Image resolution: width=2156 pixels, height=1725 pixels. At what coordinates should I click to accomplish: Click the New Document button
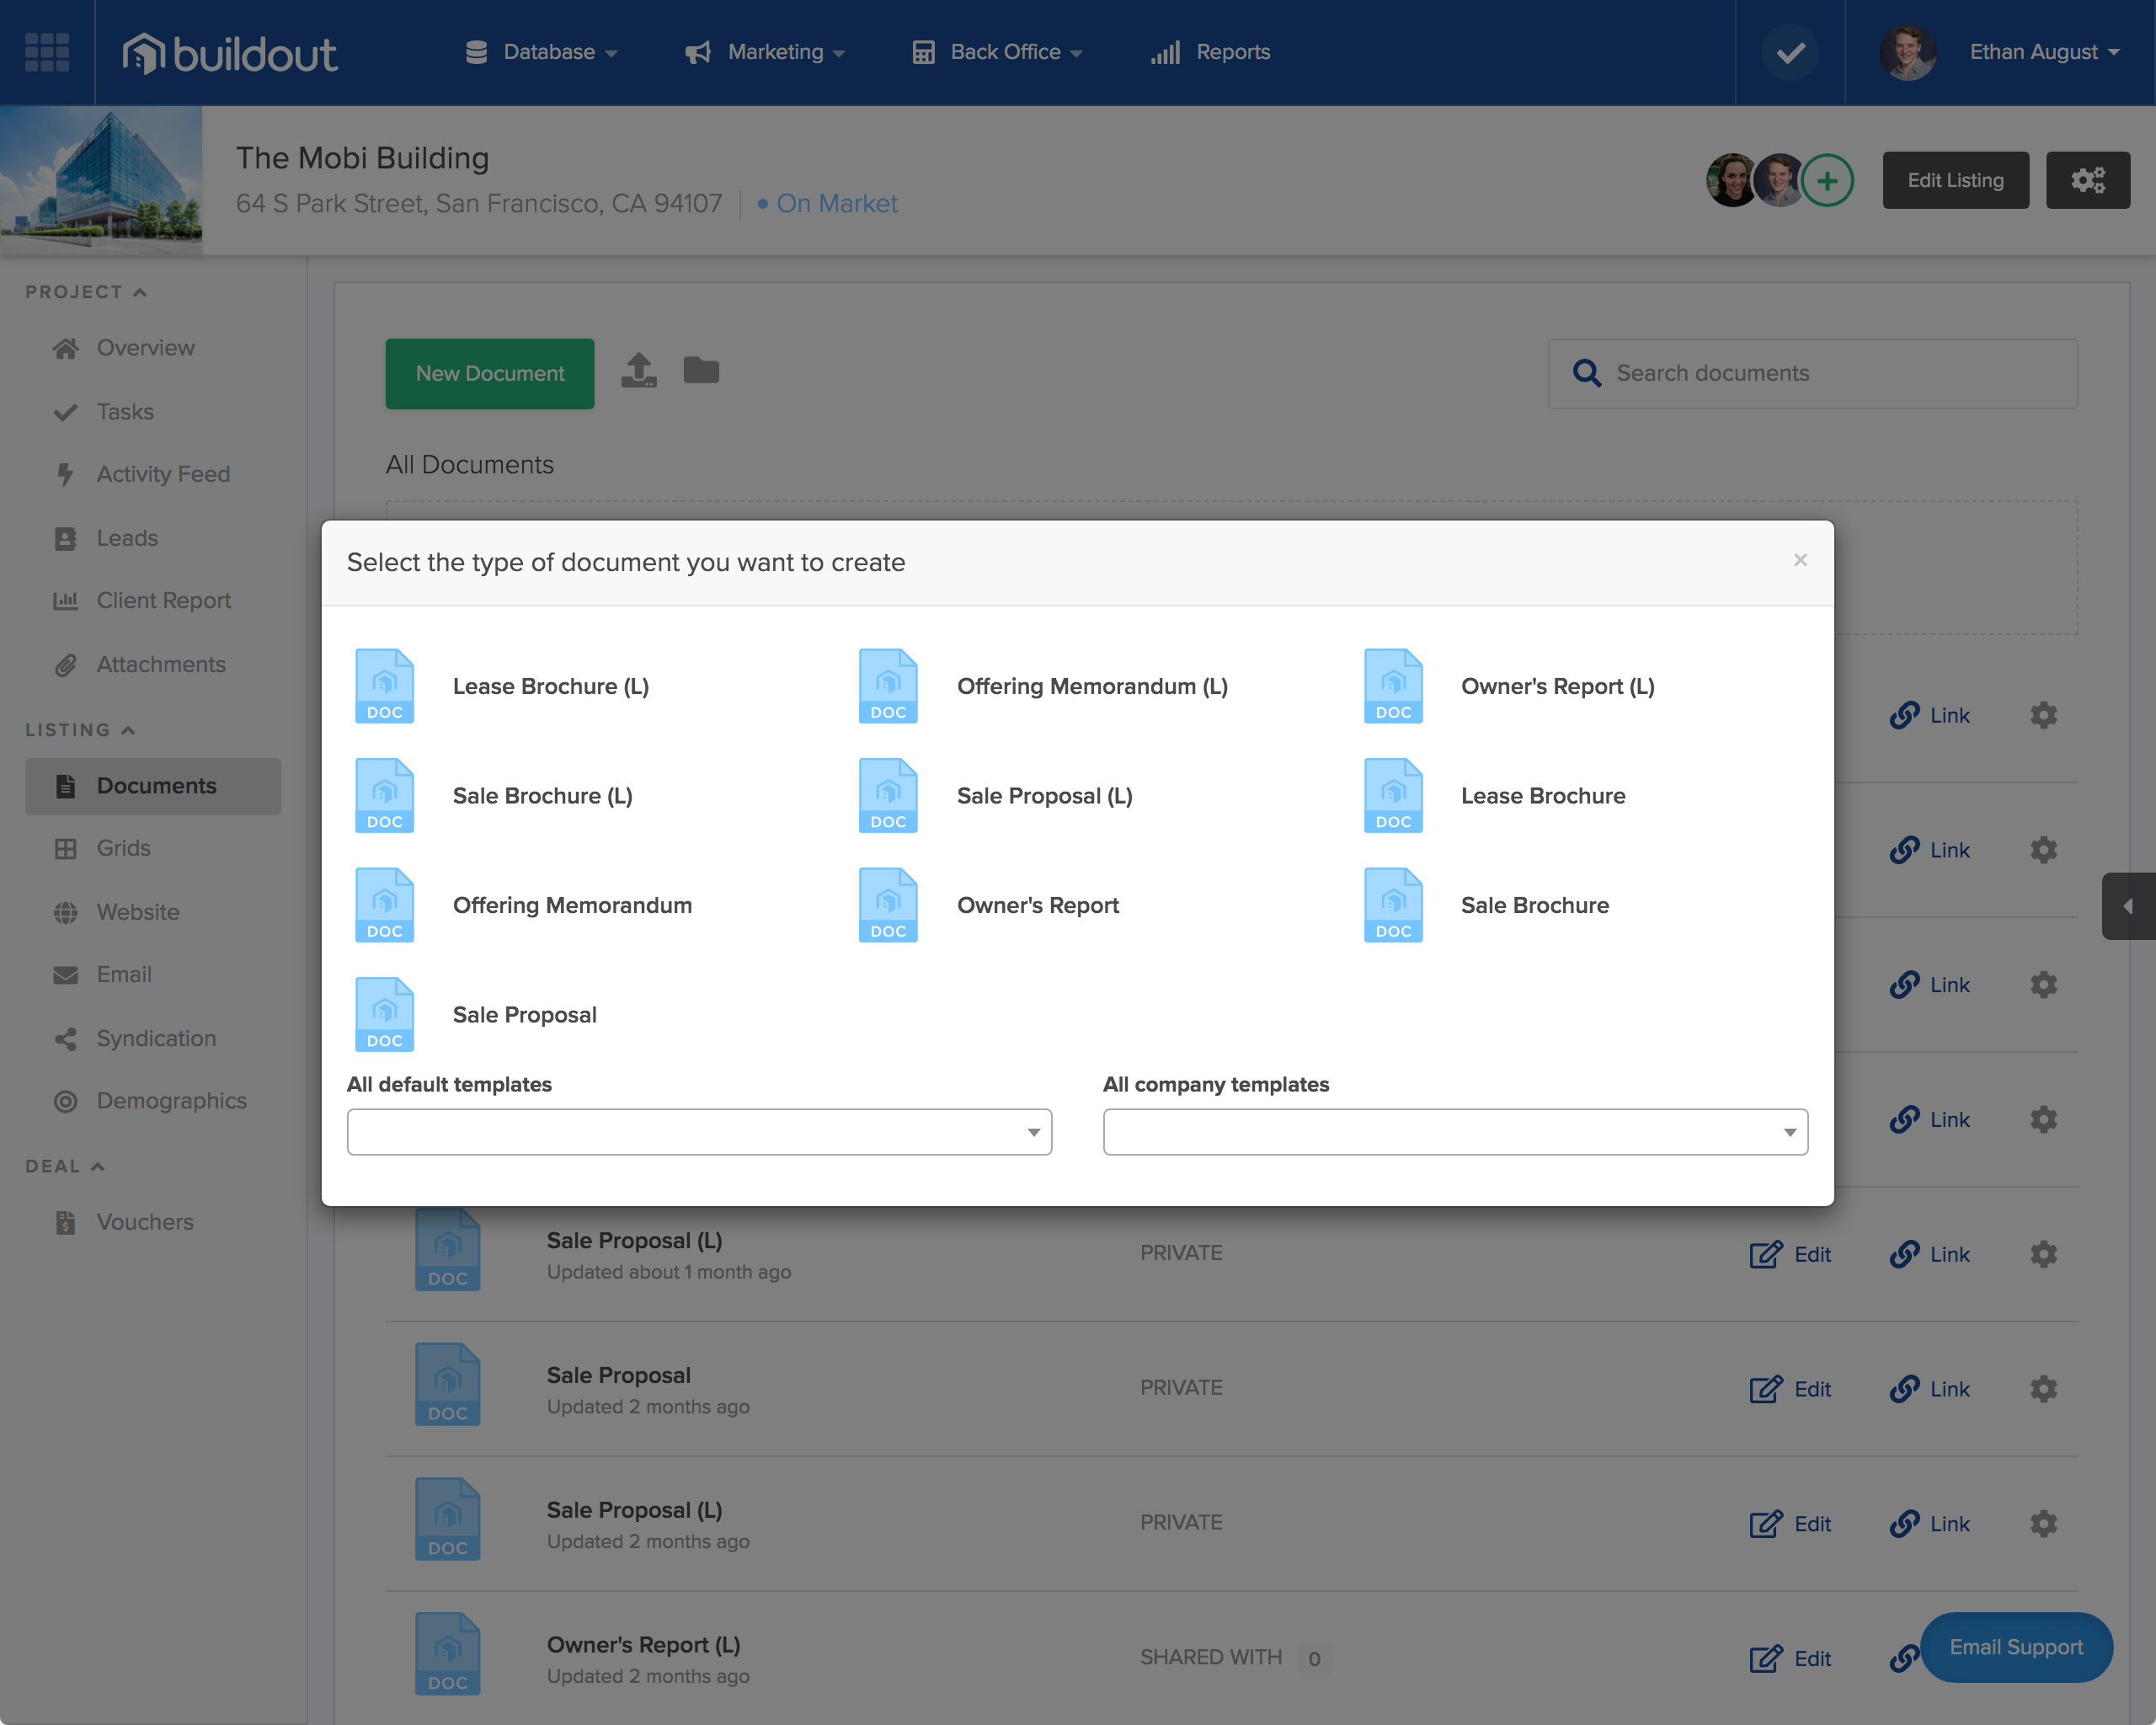490,373
